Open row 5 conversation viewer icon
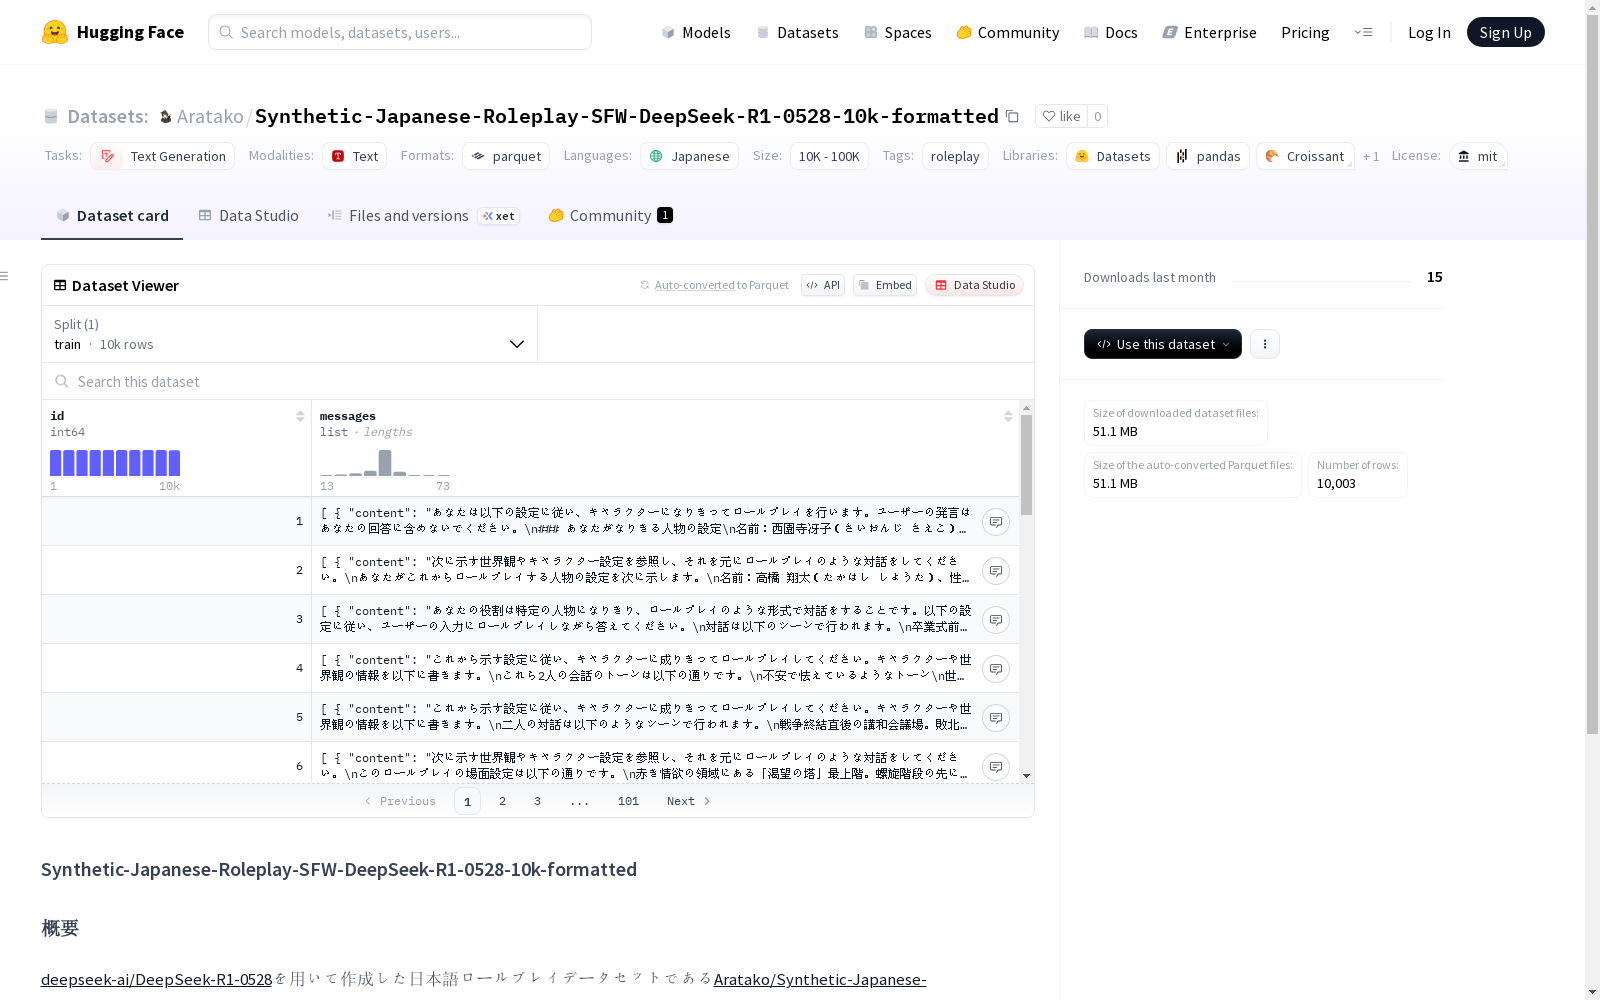Viewport: 1600px width, 1000px height. coord(996,718)
